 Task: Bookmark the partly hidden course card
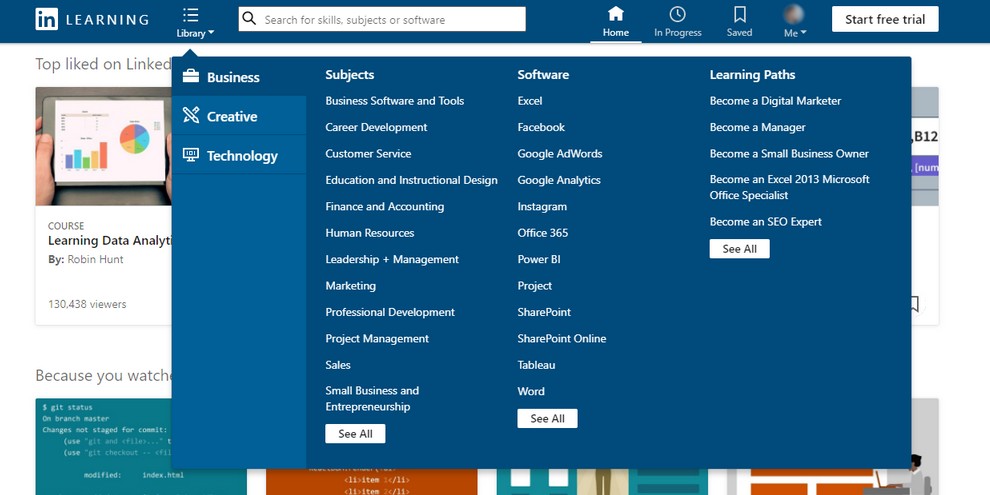915,304
